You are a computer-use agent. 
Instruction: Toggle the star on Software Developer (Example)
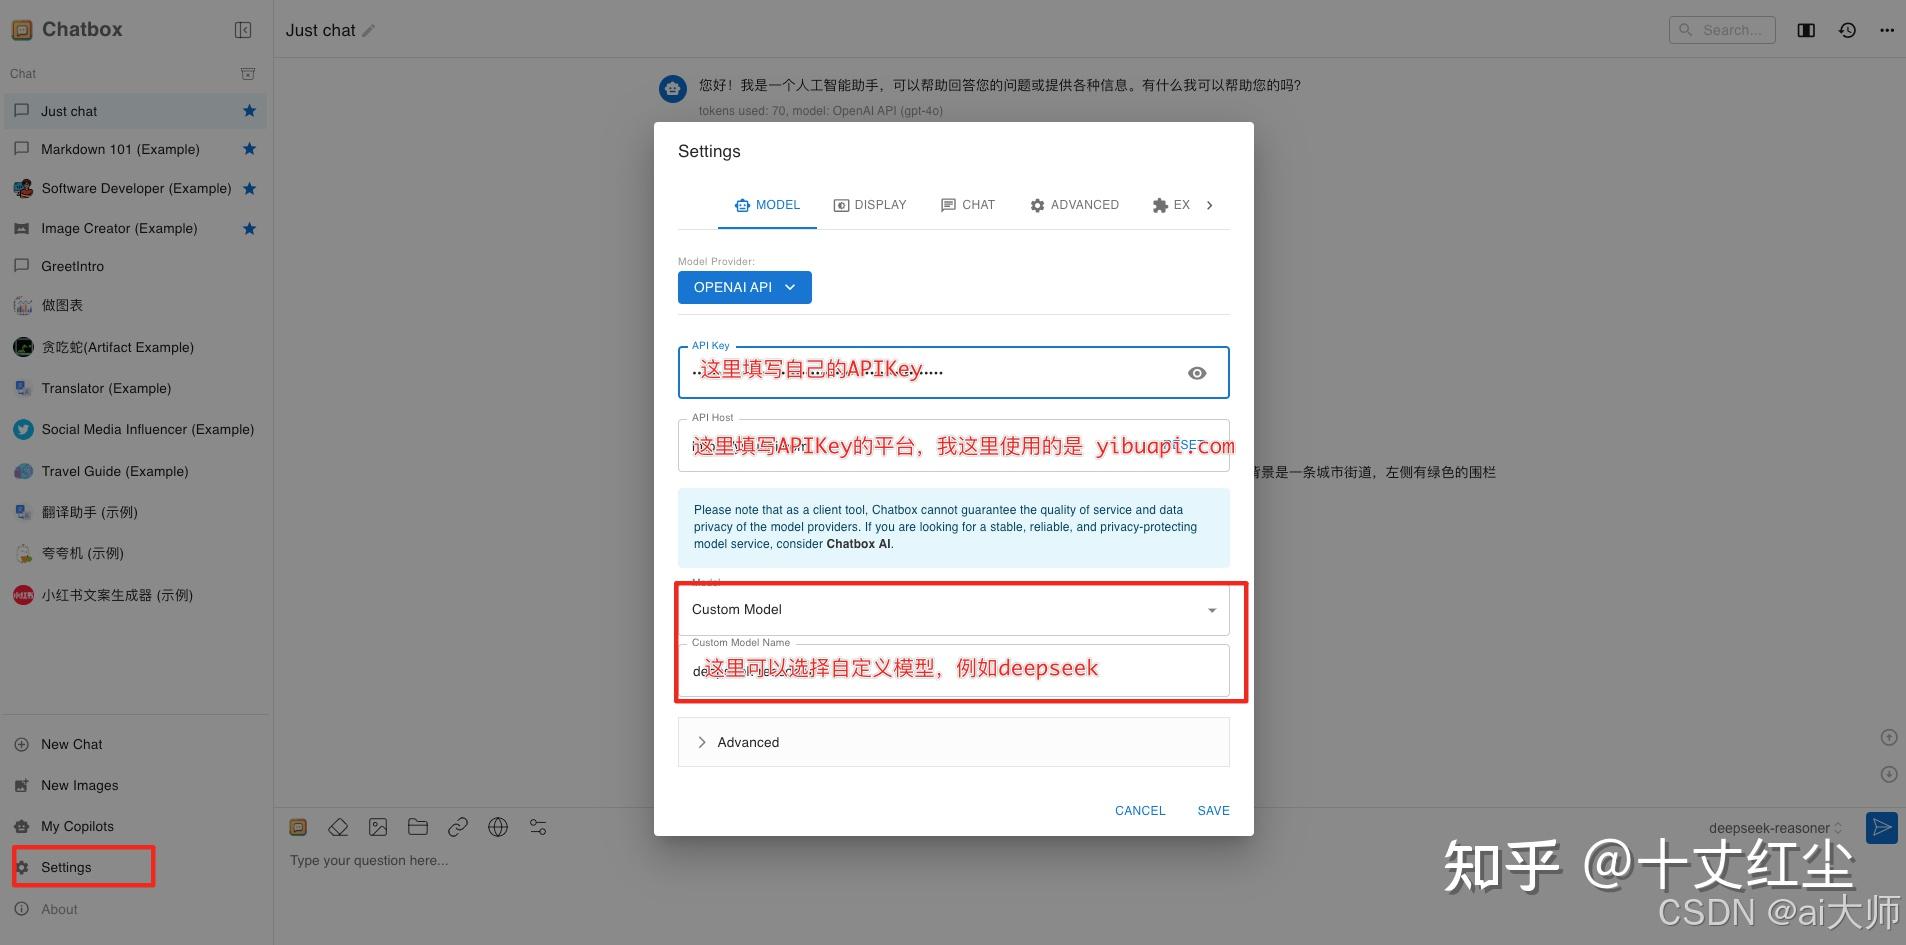tap(250, 188)
